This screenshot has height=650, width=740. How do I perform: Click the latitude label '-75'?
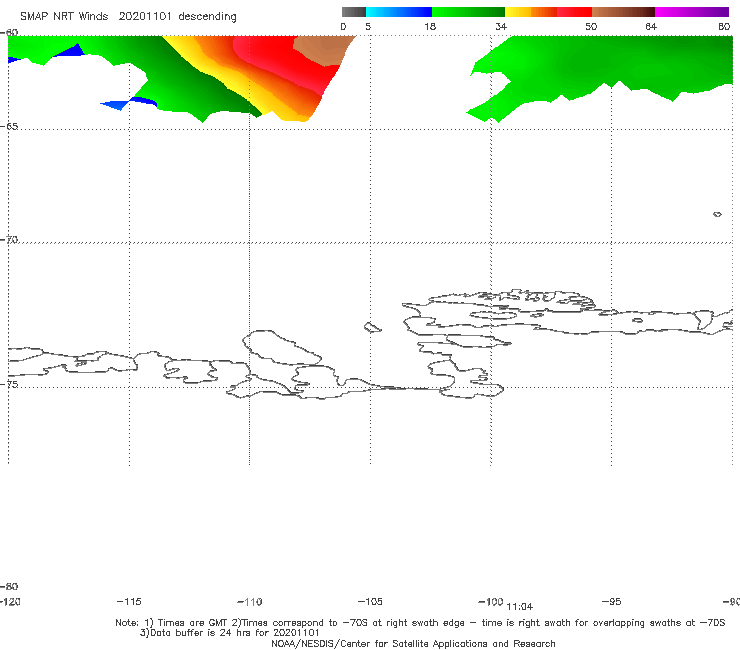point(9,384)
